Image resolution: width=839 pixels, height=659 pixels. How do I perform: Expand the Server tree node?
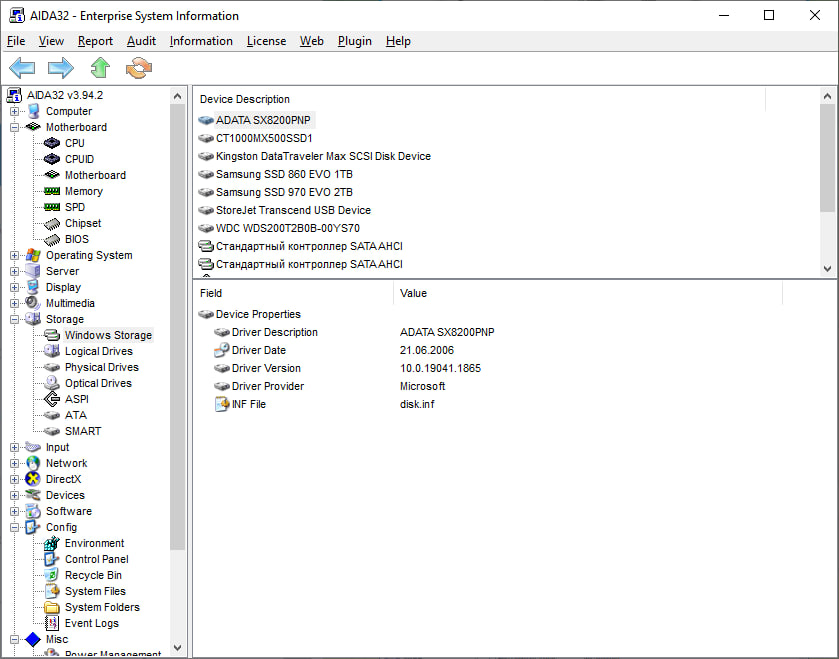[x=14, y=271]
